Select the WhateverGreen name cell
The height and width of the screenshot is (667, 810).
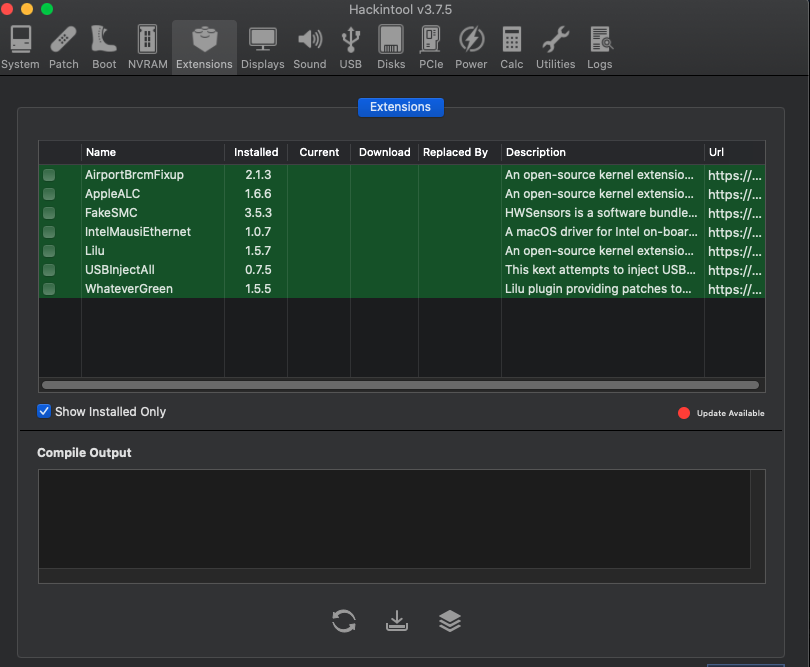coord(129,289)
